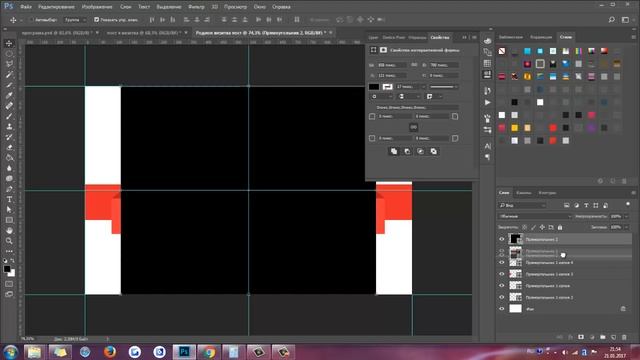The height and width of the screenshot is (360, 640).
Task: Toggle layer filtering switch in Layers panel
Action: point(628,204)
